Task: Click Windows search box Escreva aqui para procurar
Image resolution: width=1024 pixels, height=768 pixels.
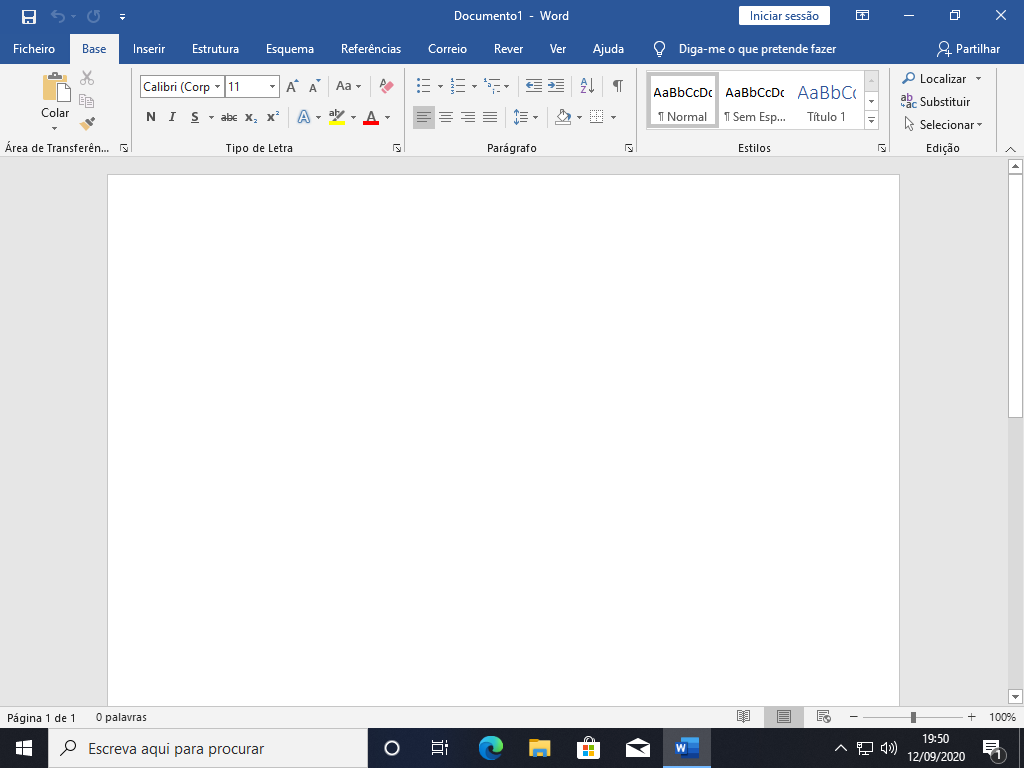Action: click(x=208, y=748)
